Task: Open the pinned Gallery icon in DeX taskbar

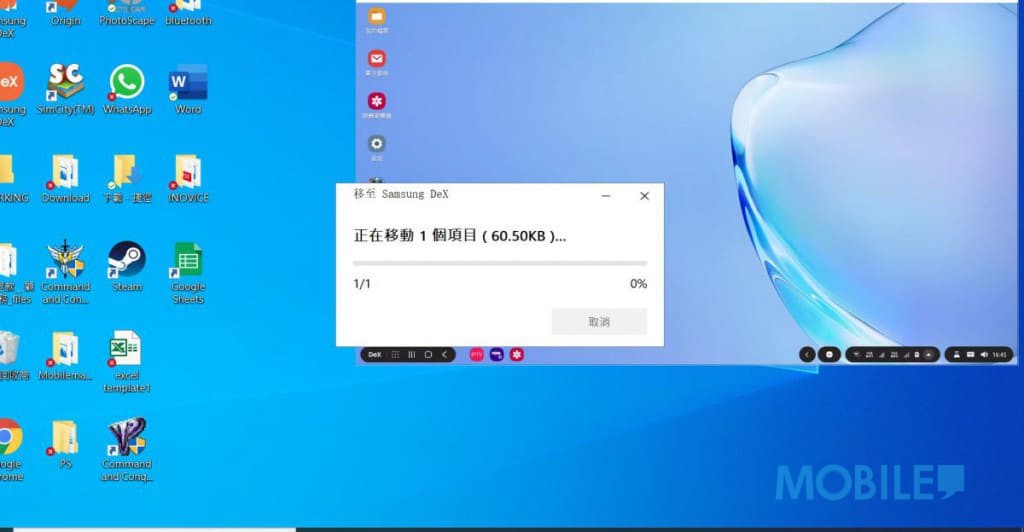Action: (x=517, y=354)
